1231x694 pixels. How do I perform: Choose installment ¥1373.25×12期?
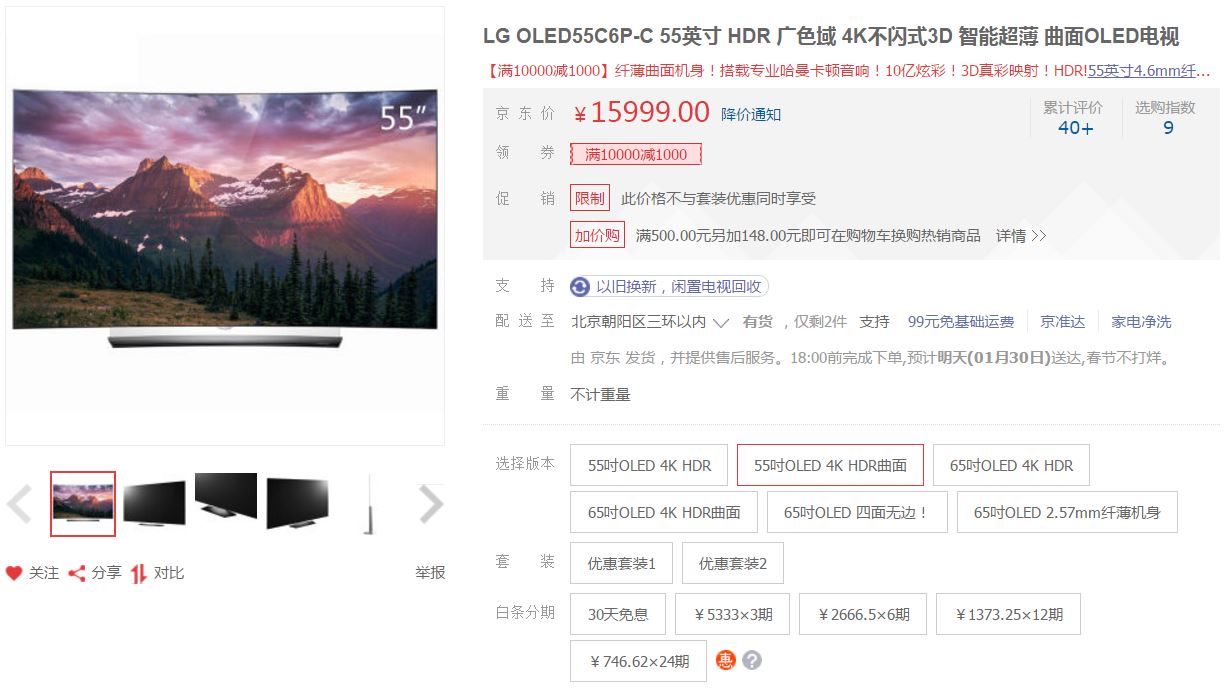click(1008, 614)
